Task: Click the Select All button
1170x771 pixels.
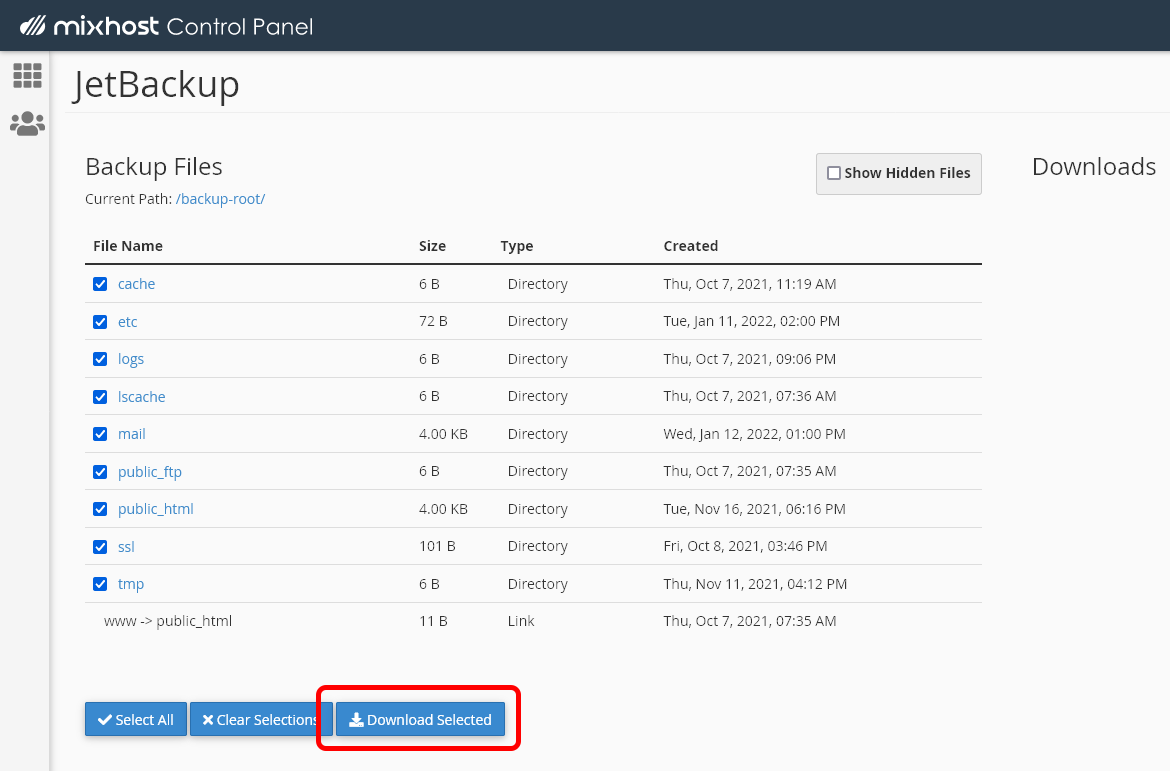Action: pyautogui.click(x=136, y=720)
